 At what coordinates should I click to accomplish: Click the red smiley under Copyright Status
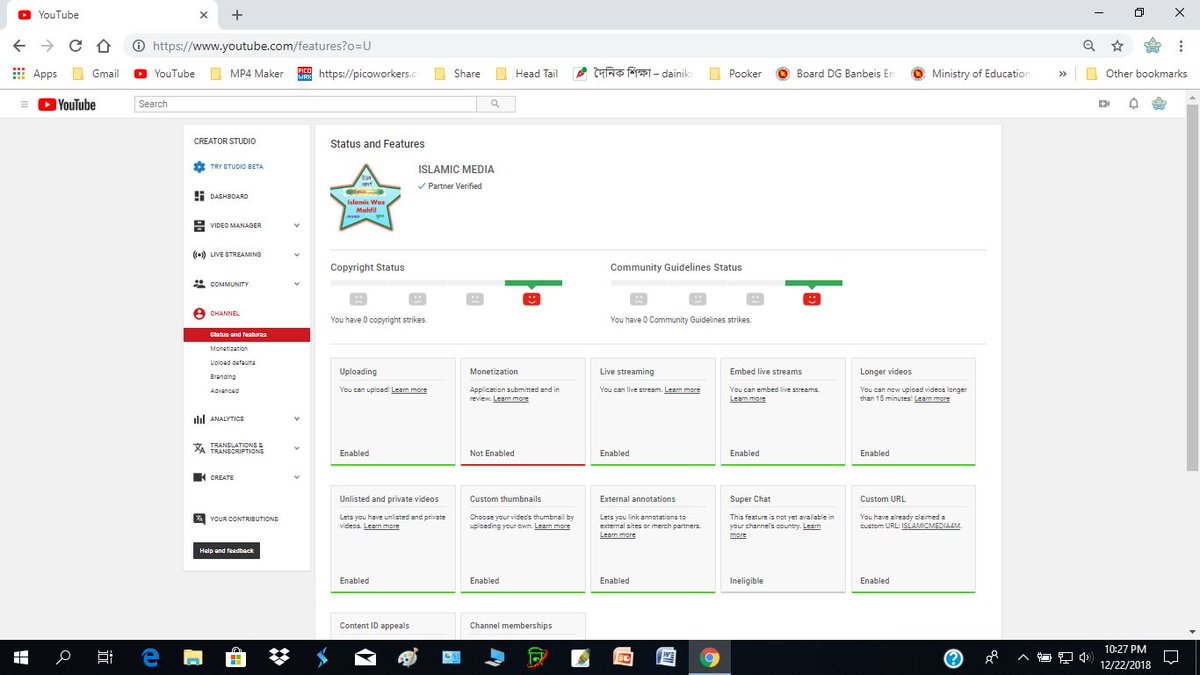(x=532, y=298)
